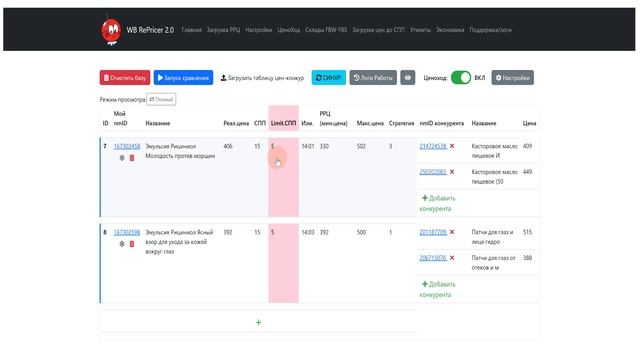Toggle the Ценоход switch off
This screenshot has height=360, width=640.
[461, 78]
